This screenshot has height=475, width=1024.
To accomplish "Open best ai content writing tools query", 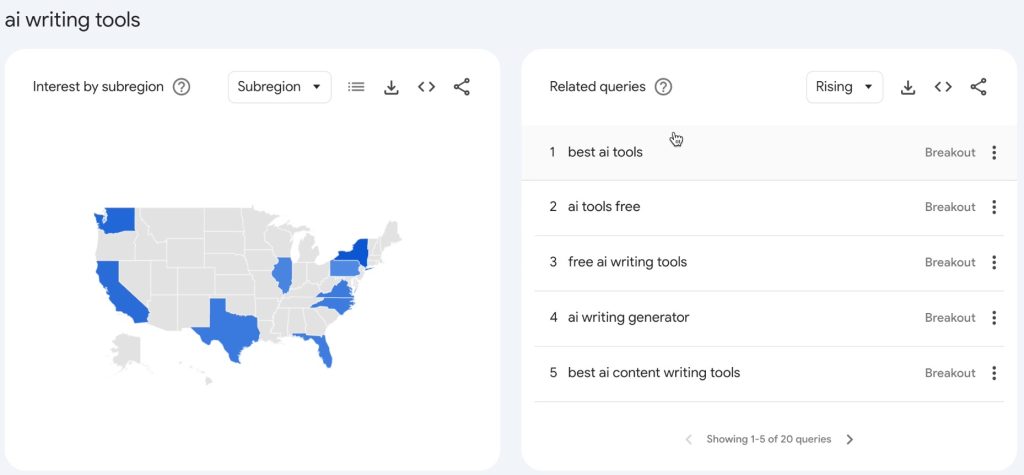I will [654, 373].
